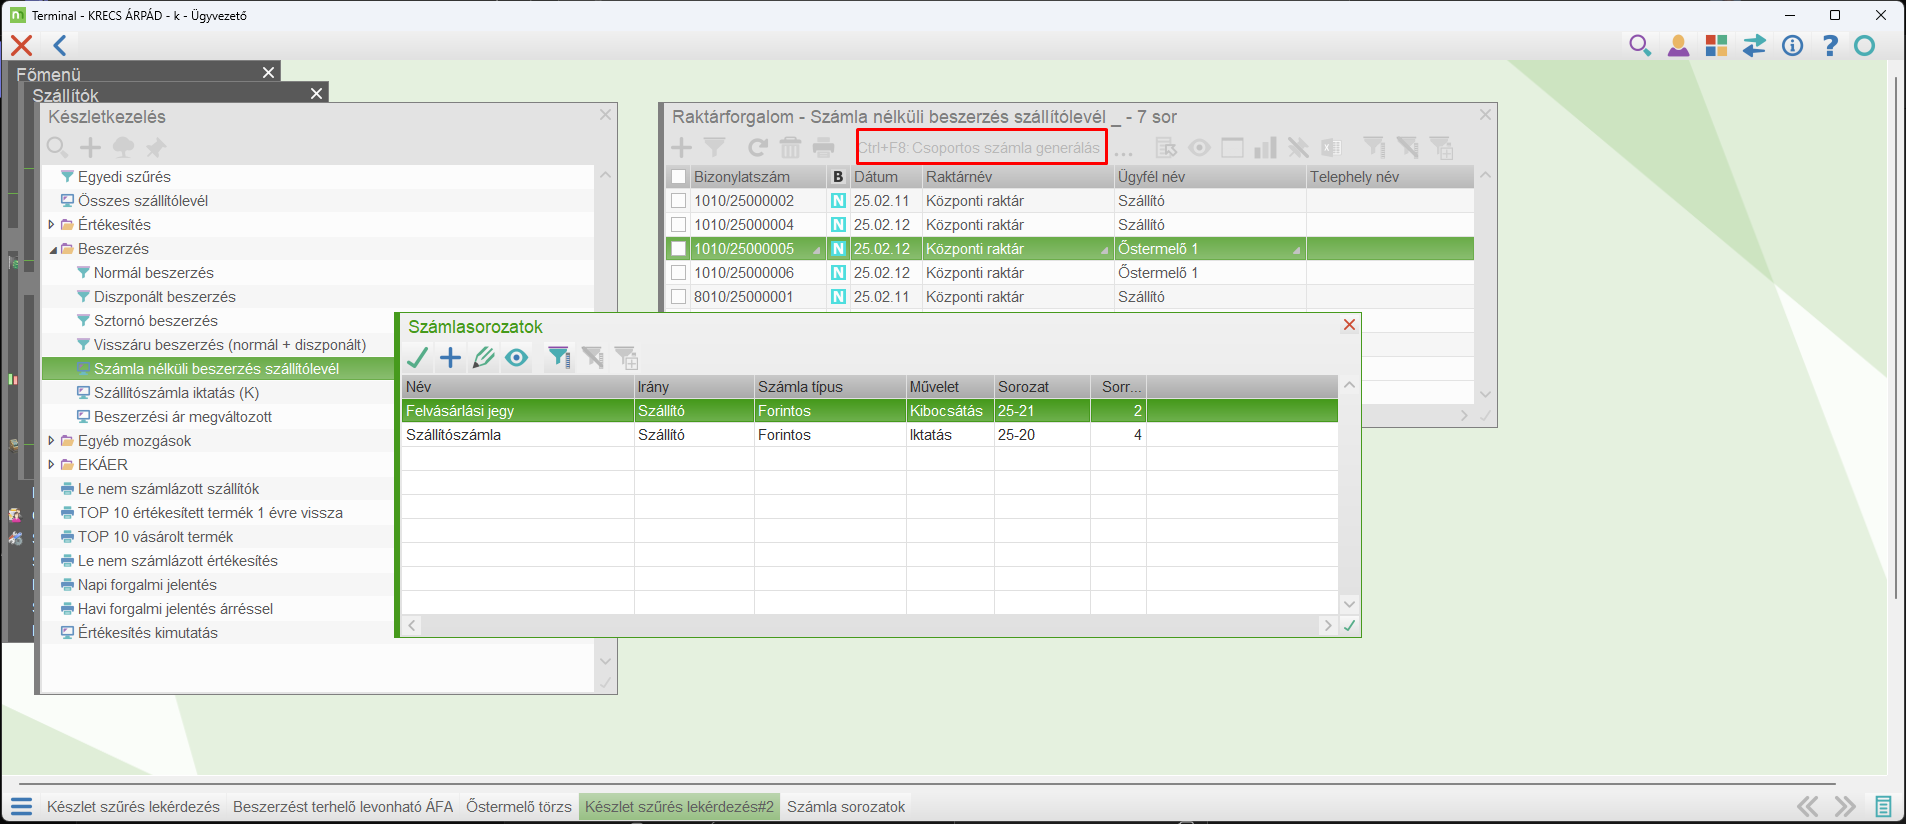This screenshot has width=1906, height=824.
Task: Close the Szállítók panel
Action: click(x=316, y=93)
